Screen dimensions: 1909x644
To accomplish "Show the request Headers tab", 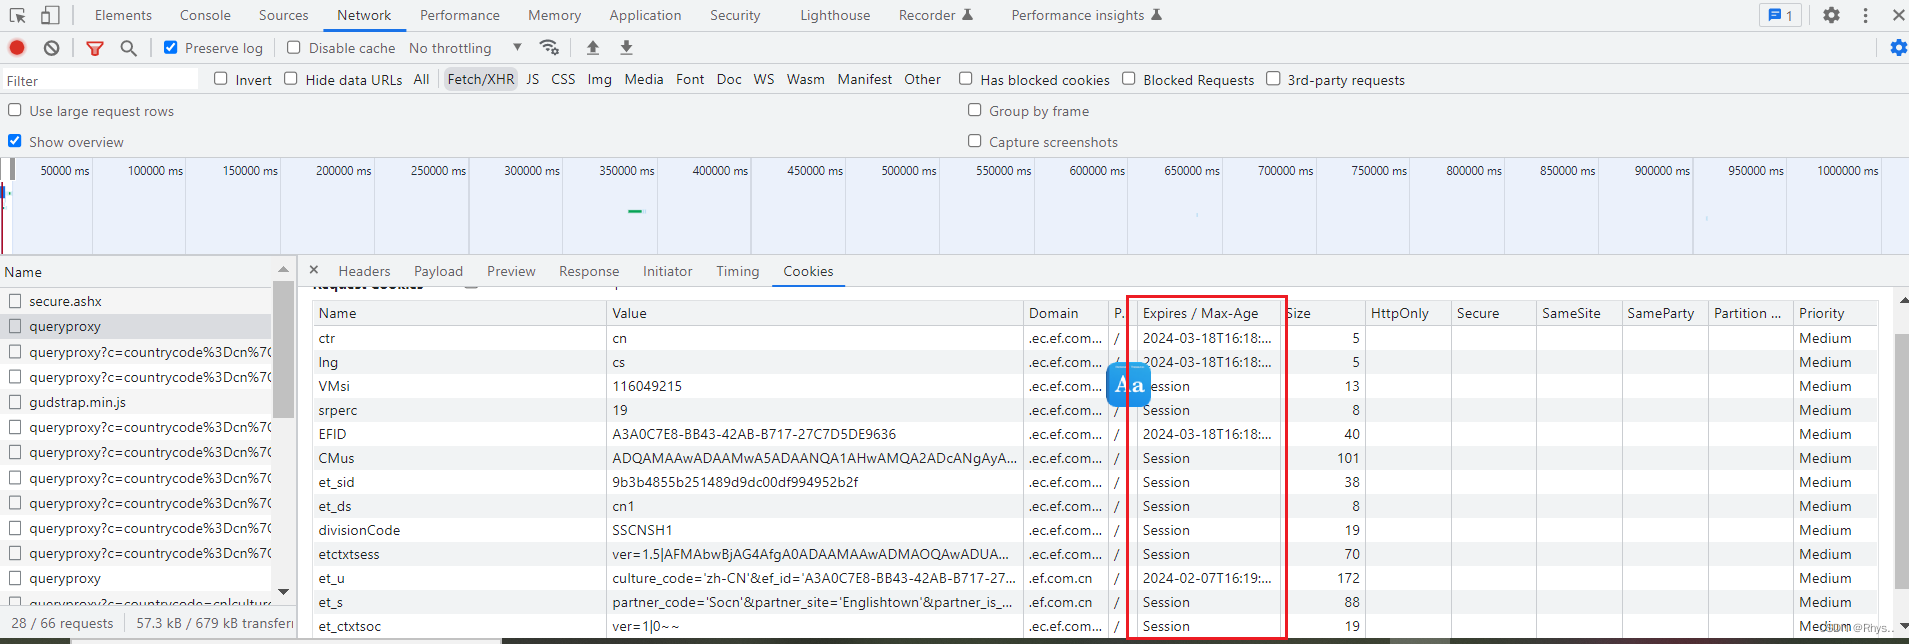I will pyautogui.click(x=364, y=271).
